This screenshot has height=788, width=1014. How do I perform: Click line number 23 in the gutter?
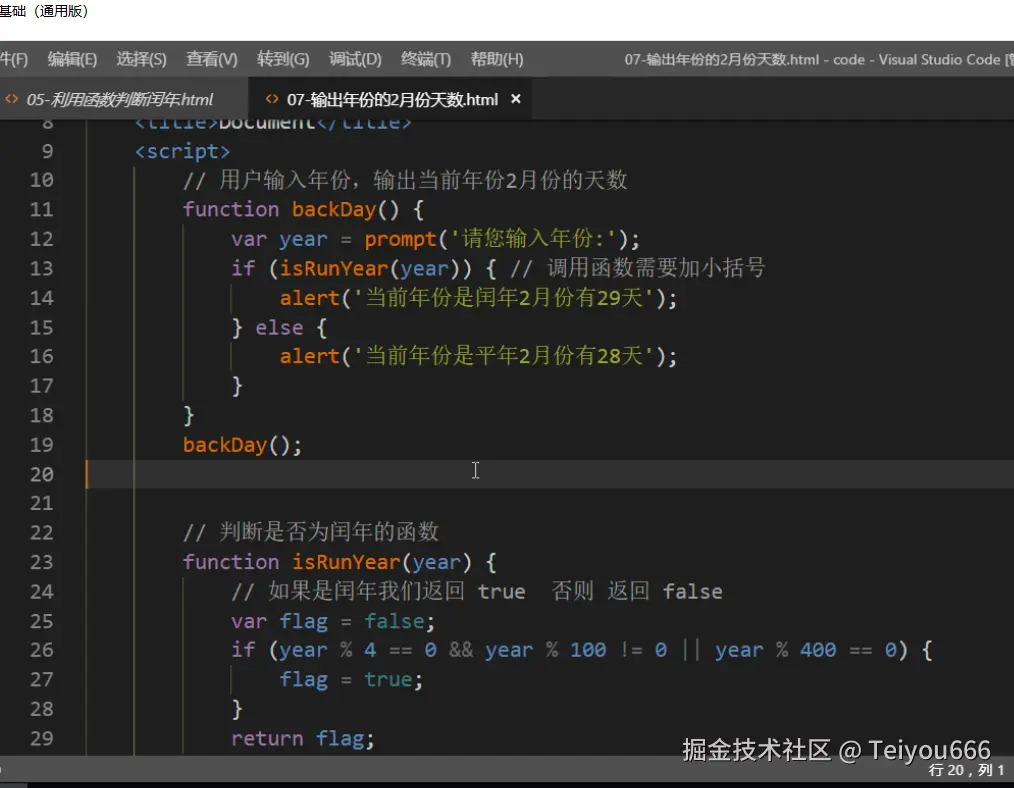click(x=41, y=562)
